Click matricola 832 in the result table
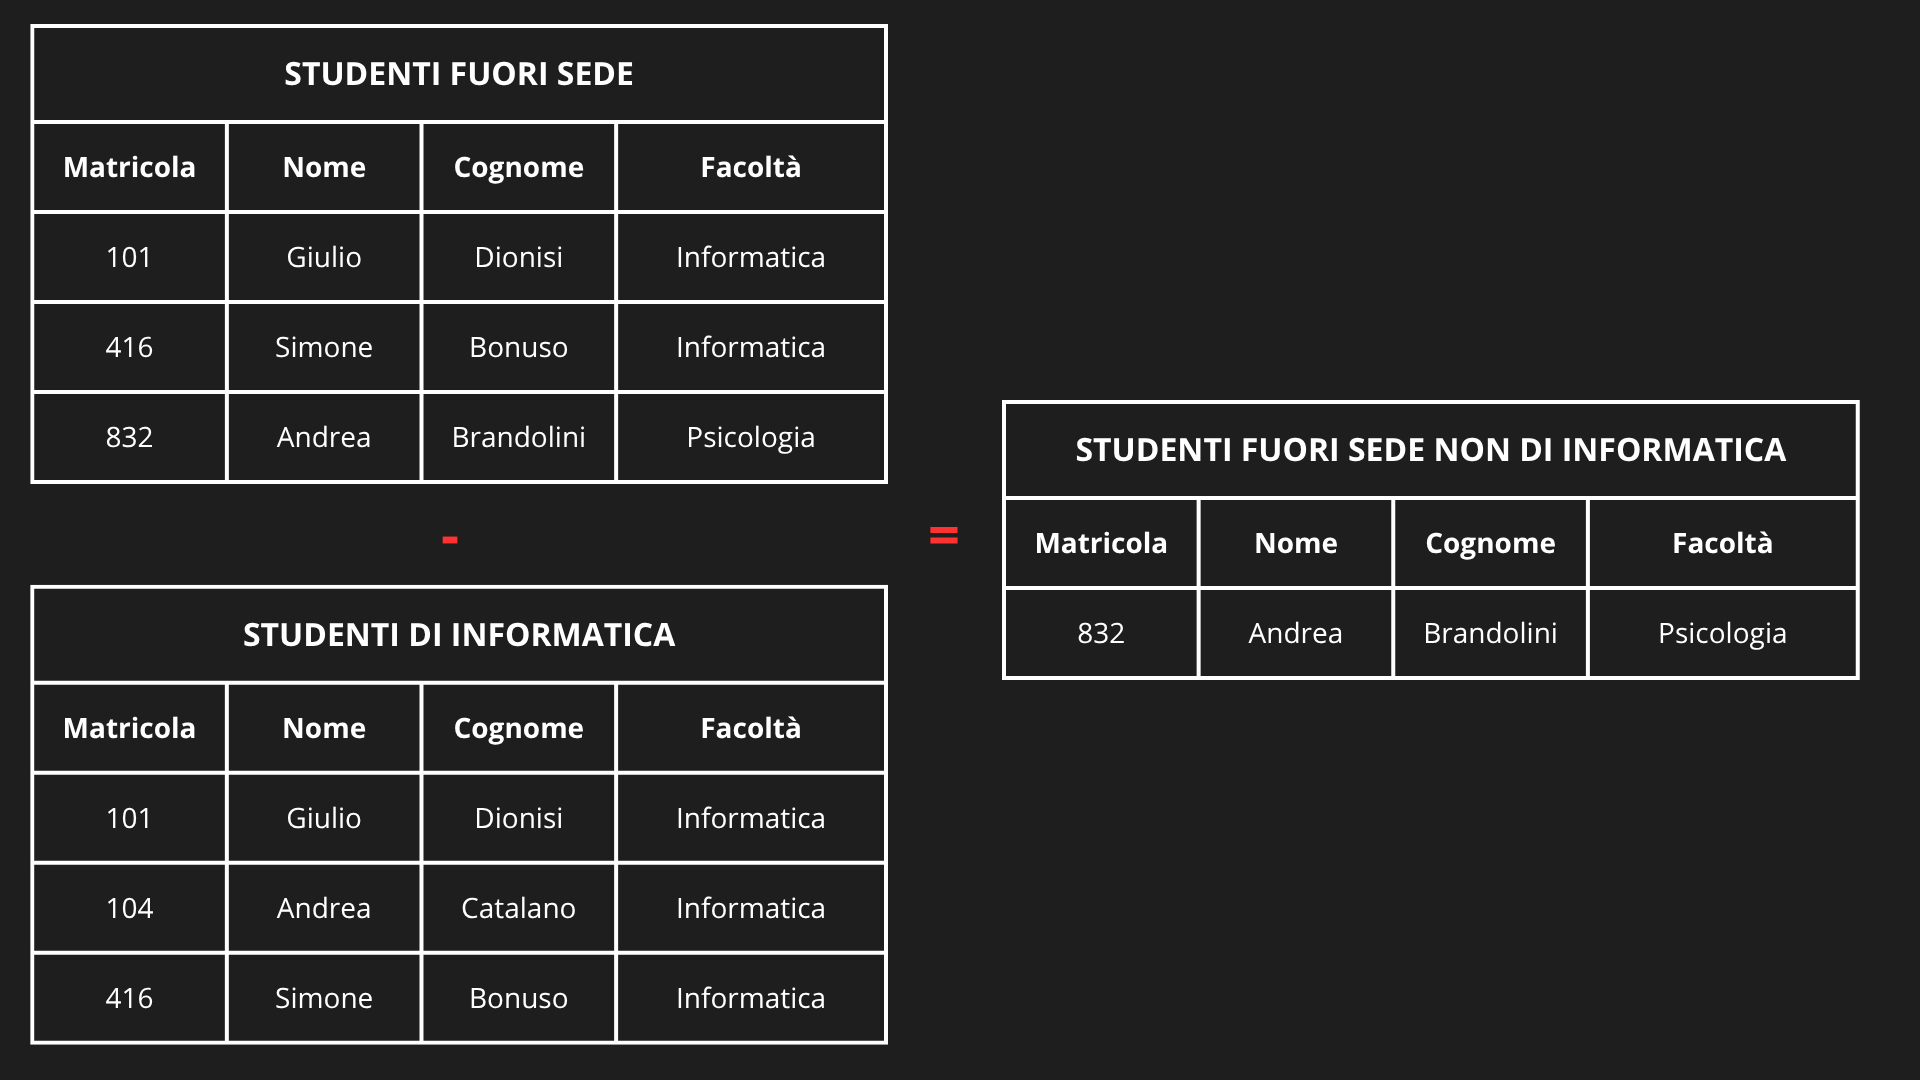The width and height of the screenshot is (1920, 1080). point(1101,633)
